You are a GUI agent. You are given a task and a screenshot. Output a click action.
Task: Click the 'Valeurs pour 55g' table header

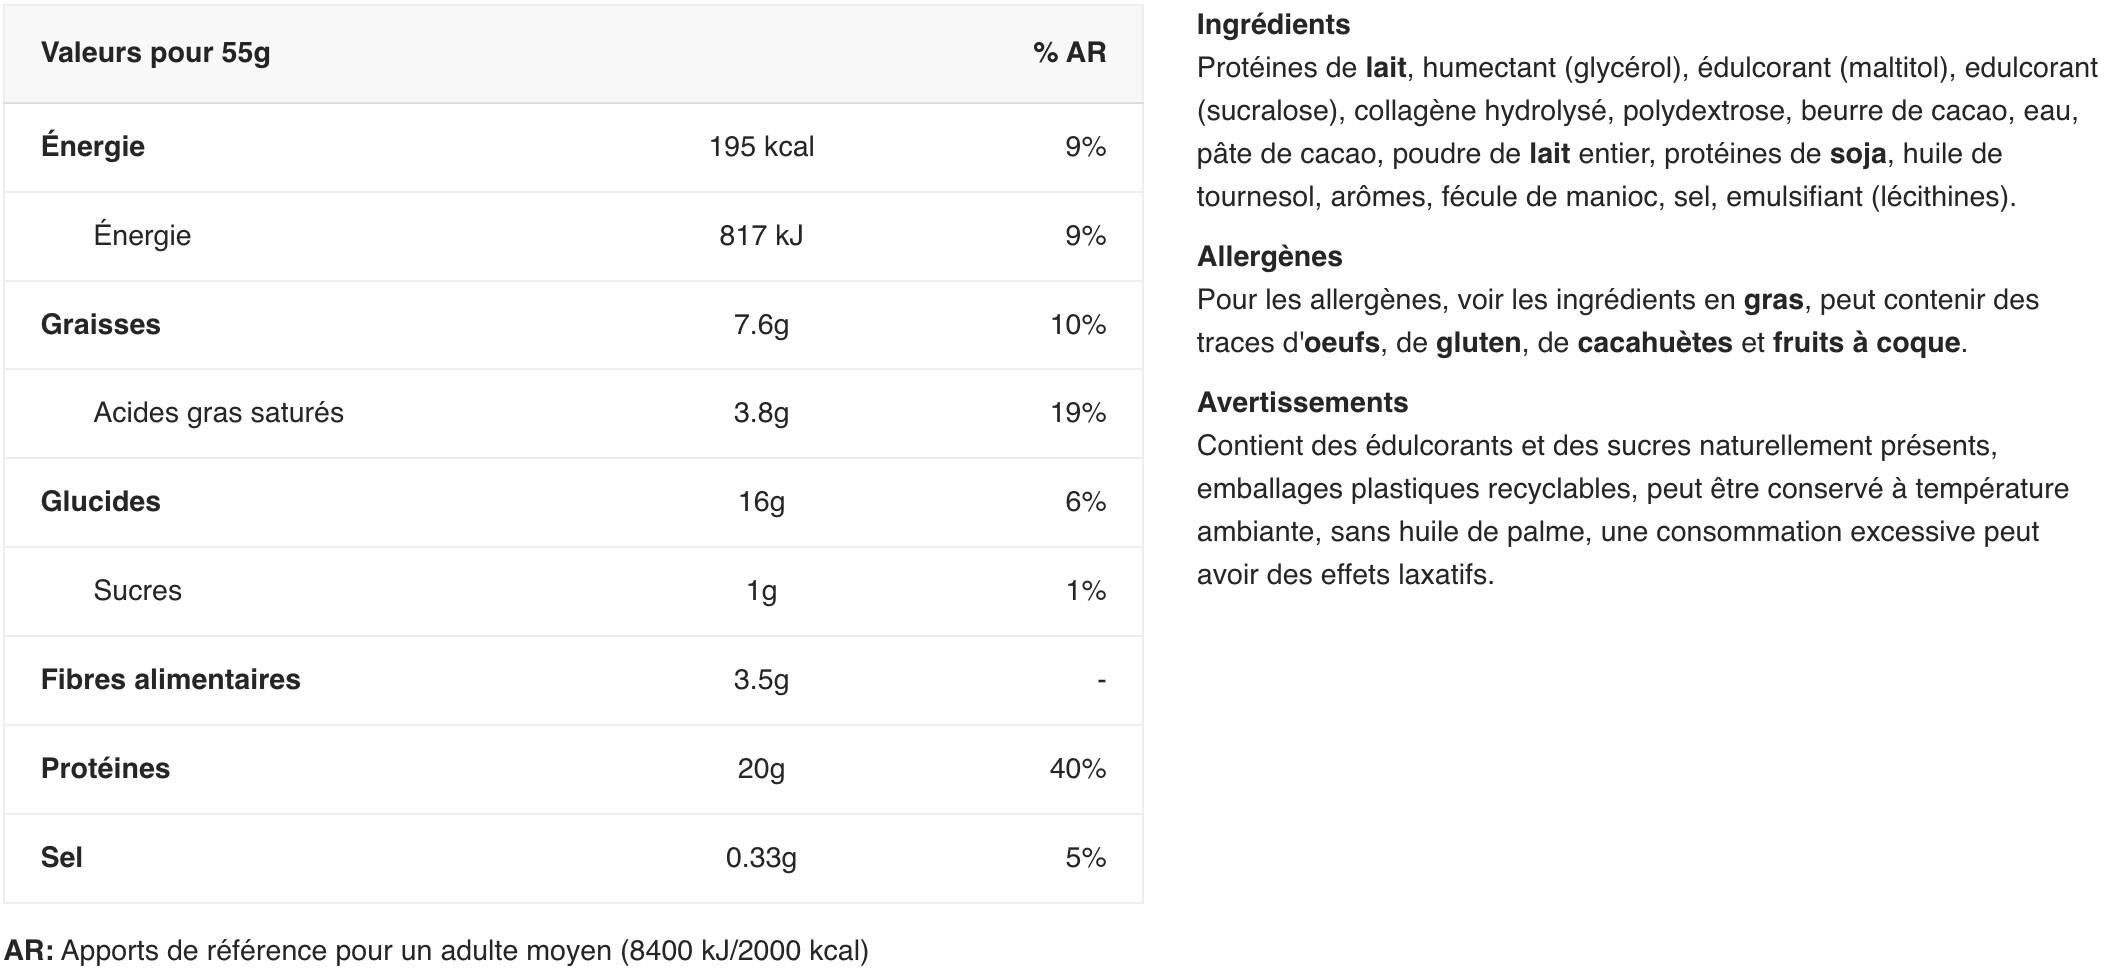point(155,53)
